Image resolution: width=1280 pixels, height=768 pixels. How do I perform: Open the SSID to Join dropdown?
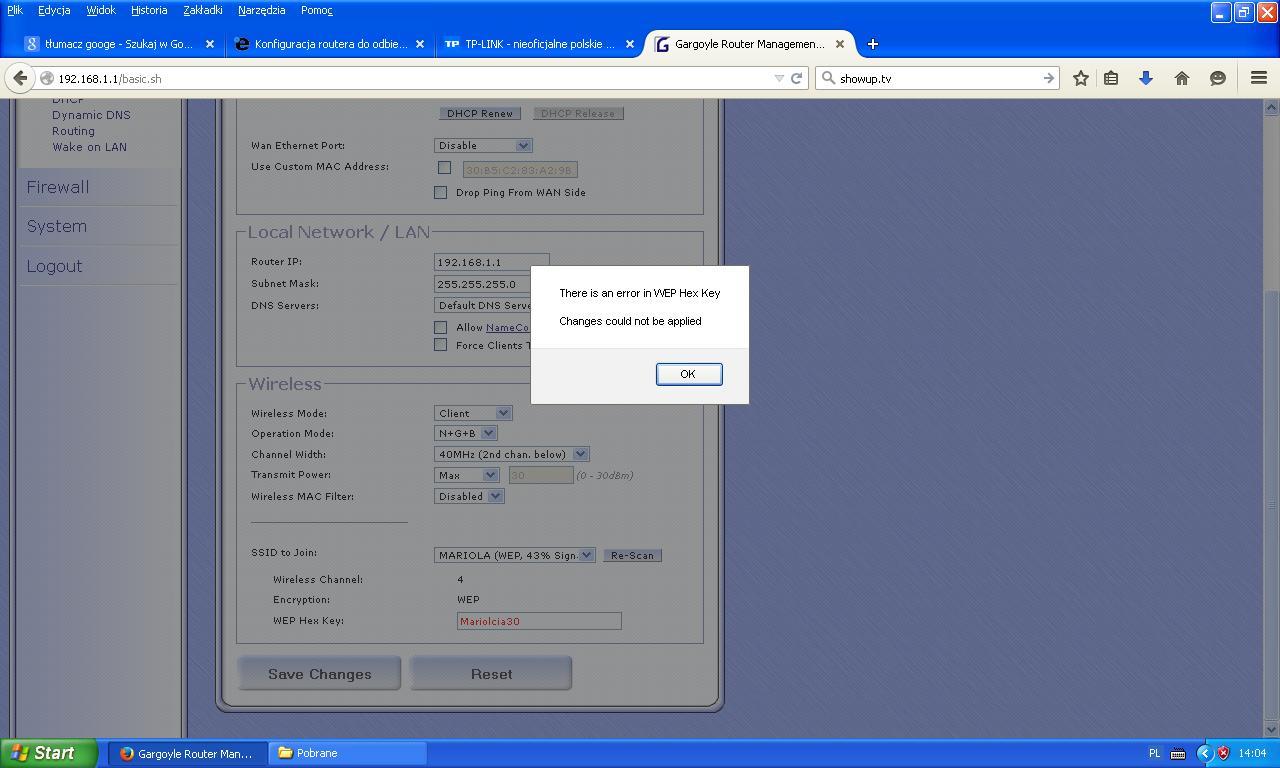coord(516,555)
